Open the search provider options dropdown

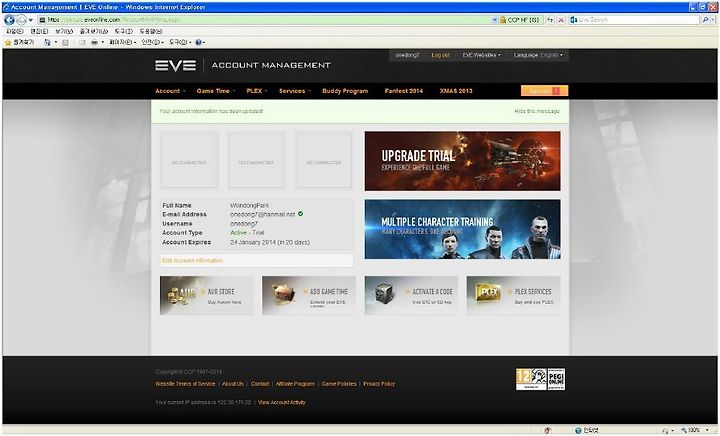pyautogui.click(x=713, y=20)
